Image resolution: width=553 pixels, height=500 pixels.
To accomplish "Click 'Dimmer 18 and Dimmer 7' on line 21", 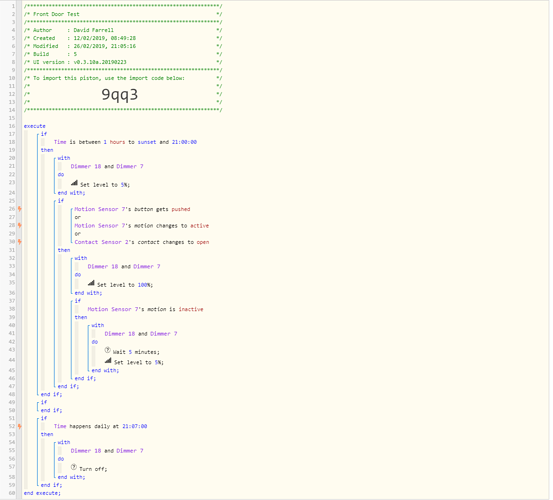I will (107, 166).
